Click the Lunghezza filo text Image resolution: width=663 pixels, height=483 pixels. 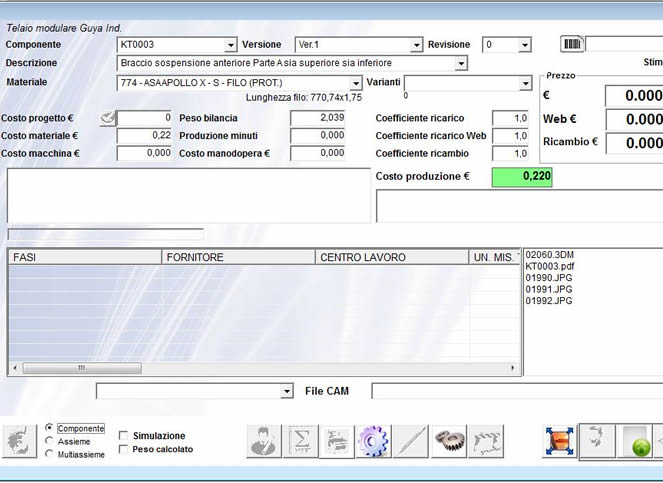click(x=304, y=98)
